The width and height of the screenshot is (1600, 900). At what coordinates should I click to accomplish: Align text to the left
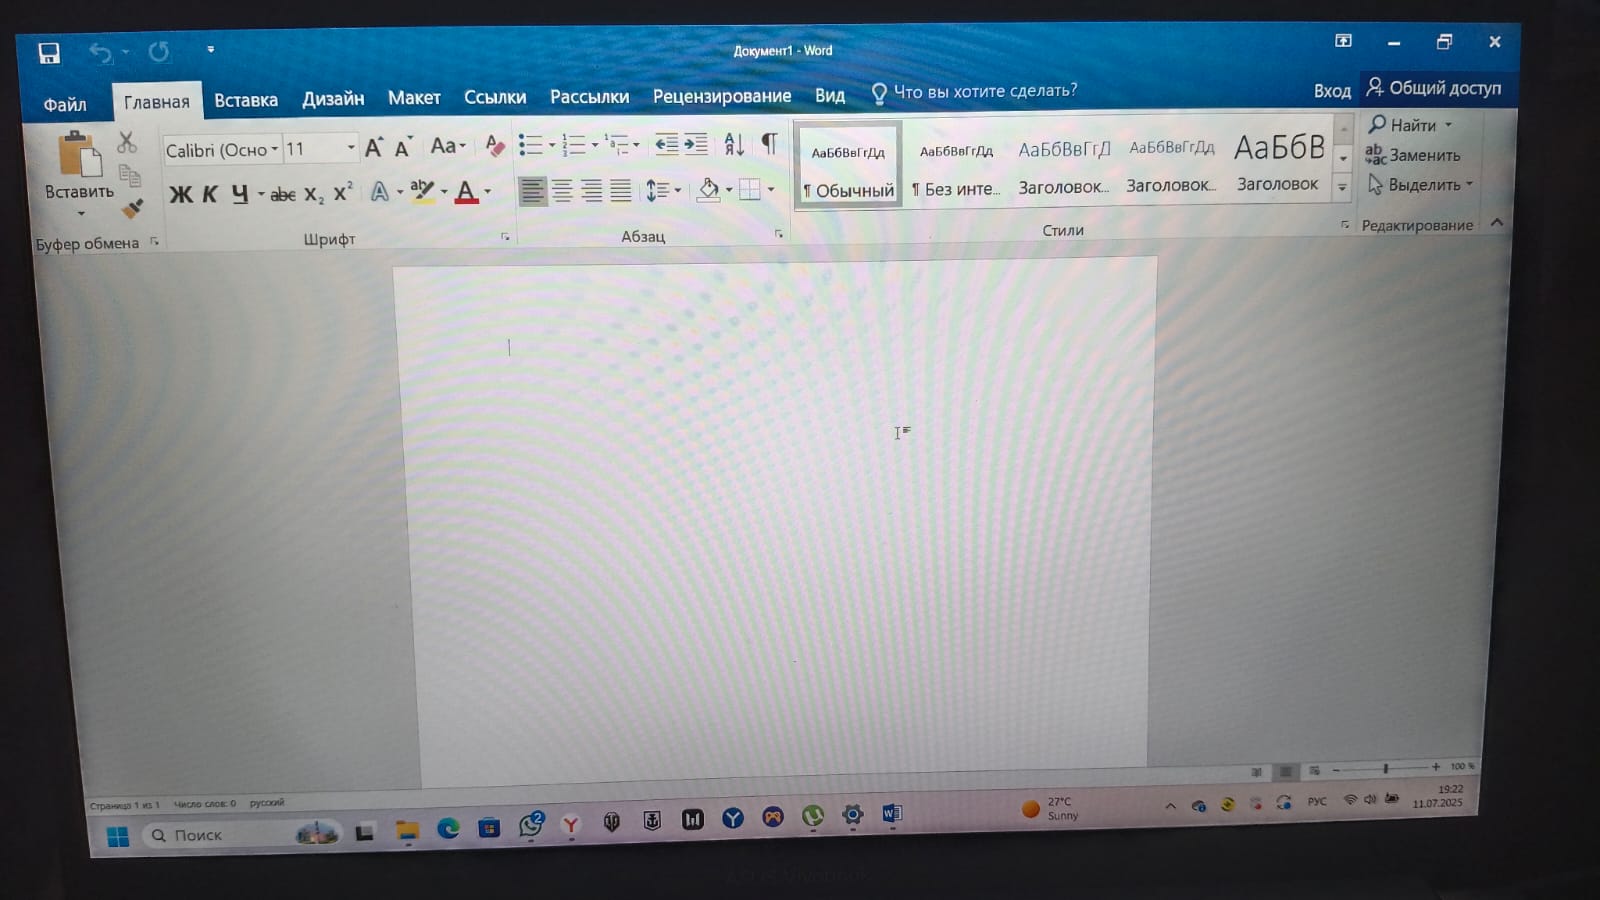(x=533, y=191)
